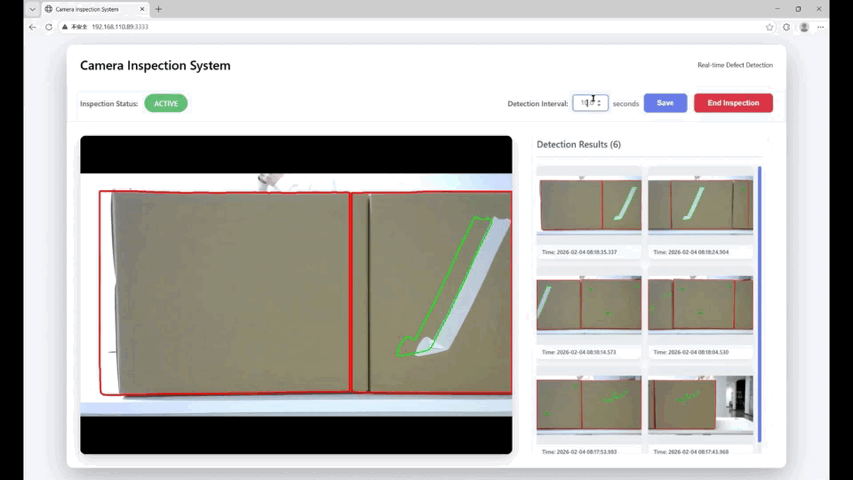Close the Camera Inspection System tab

point(142,9)
